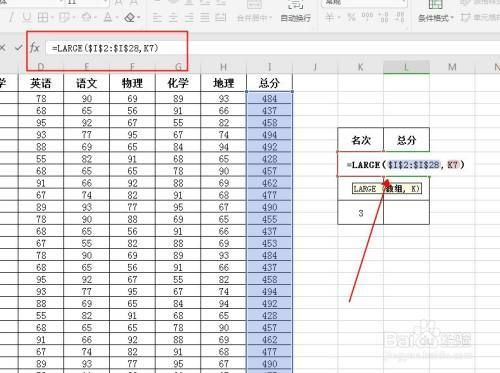Click the 名次 cell in column K
The height and width of the screenshot is (373, 500).
click(361, 140)
